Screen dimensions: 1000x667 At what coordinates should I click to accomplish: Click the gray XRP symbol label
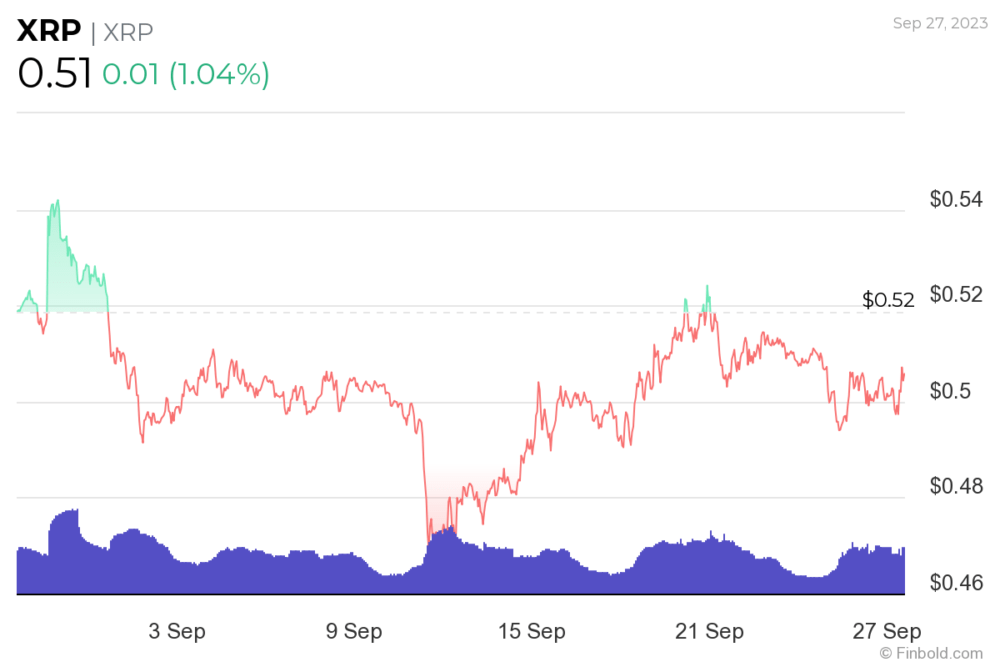pos(128,33)
